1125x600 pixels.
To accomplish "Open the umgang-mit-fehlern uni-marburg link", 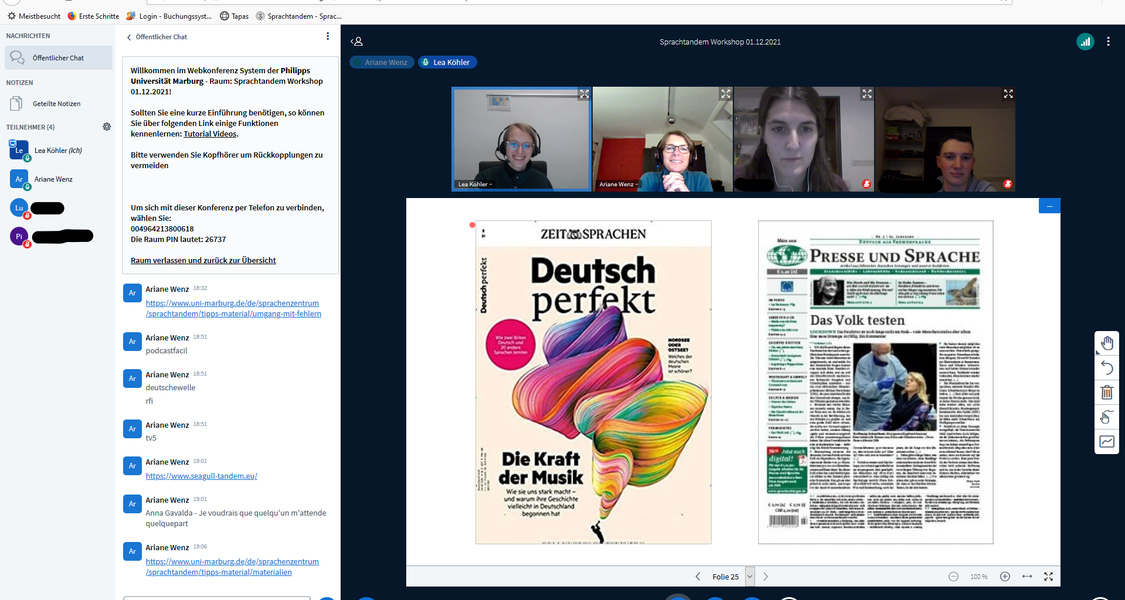I will [233, 308].
